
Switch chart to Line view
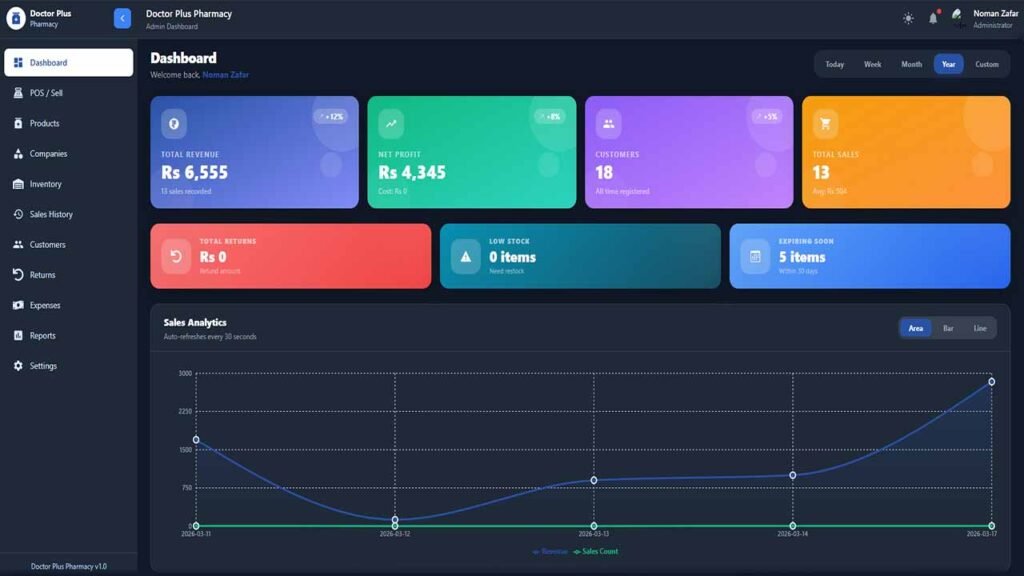pos(979,328)
